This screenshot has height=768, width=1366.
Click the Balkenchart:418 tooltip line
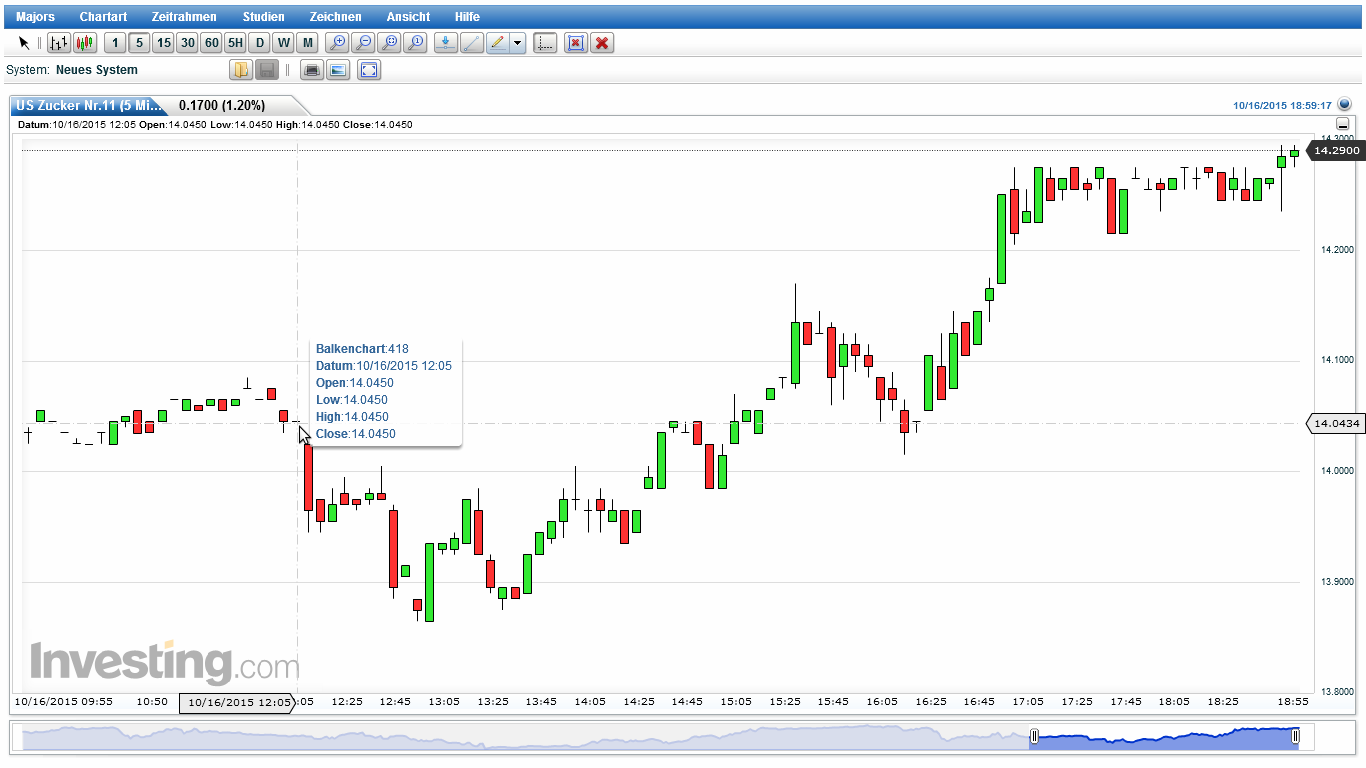tap(362, 349)
